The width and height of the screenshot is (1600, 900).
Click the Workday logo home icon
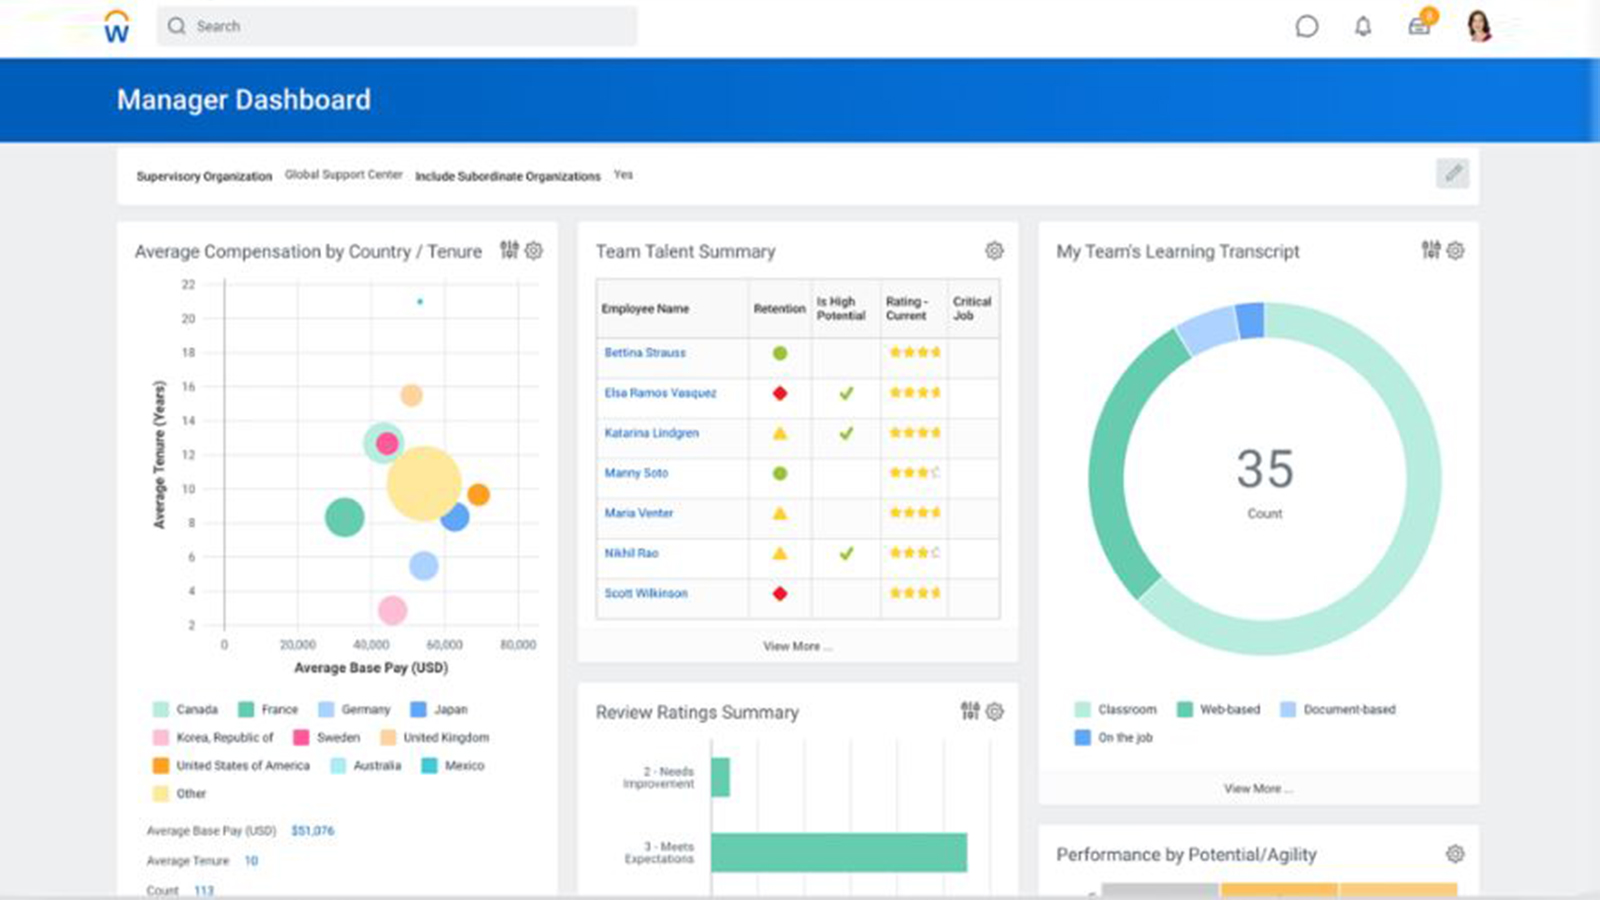[117, 27]
